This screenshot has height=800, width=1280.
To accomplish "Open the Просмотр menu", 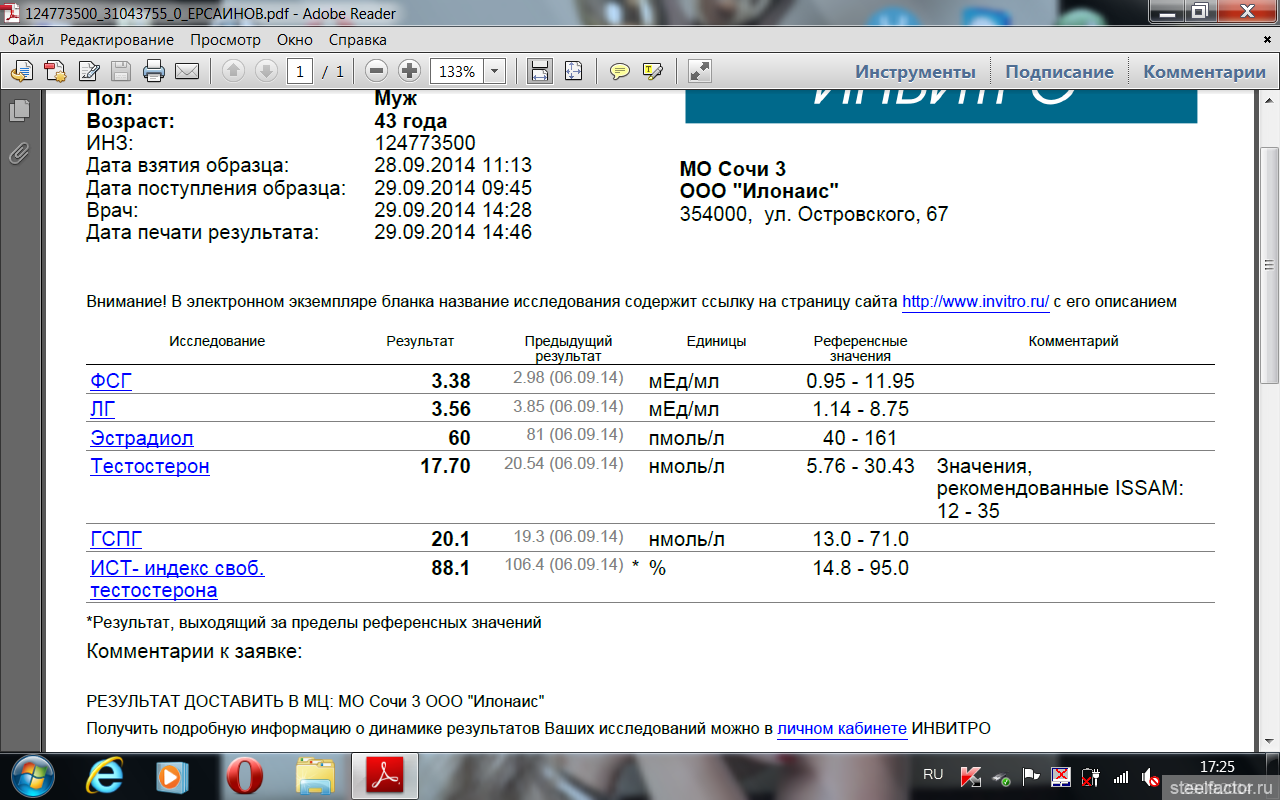I will pos(225,40).
